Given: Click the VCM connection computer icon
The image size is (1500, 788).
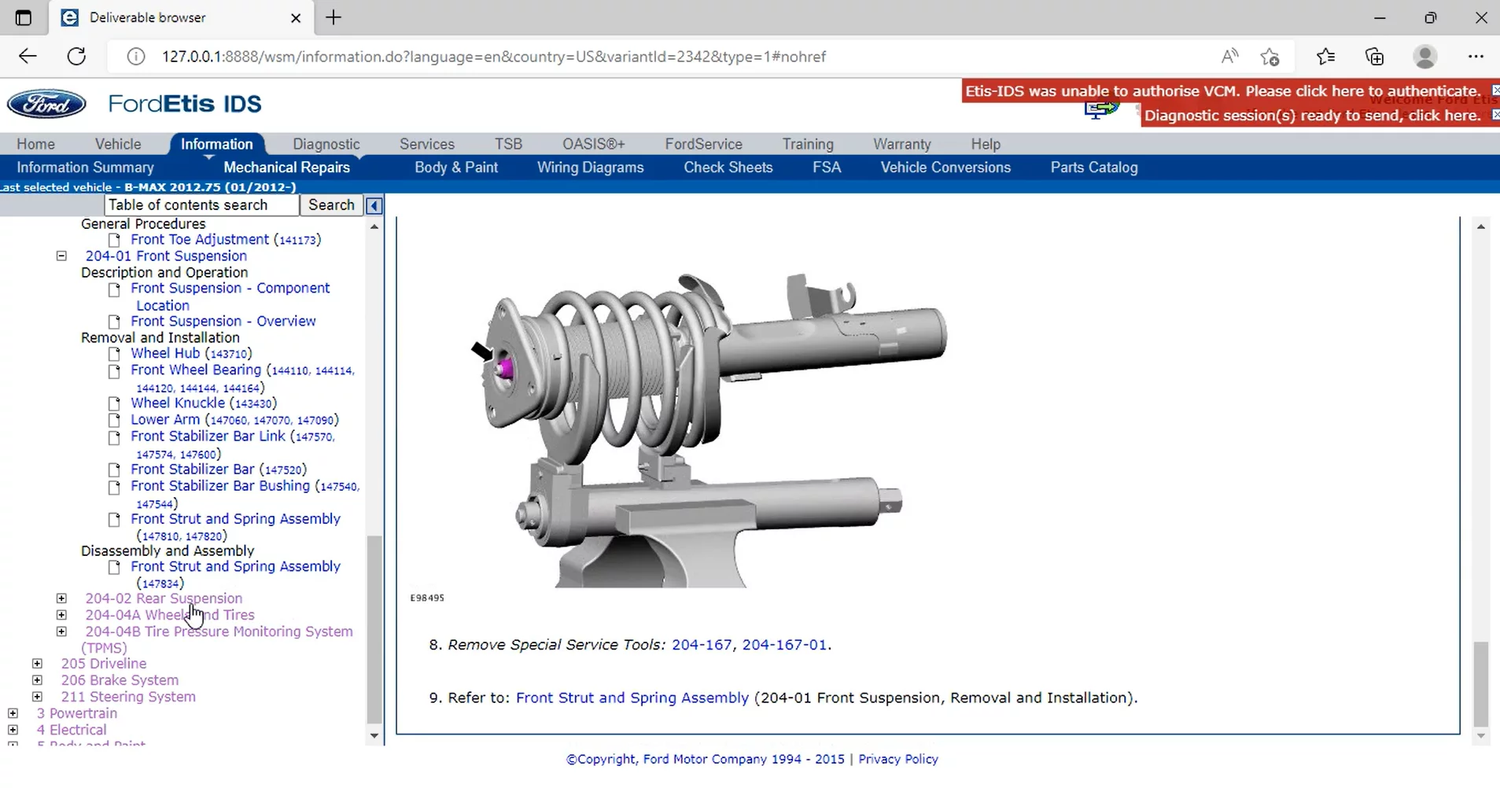Looking at the screenshot, I should (1100, 109).
